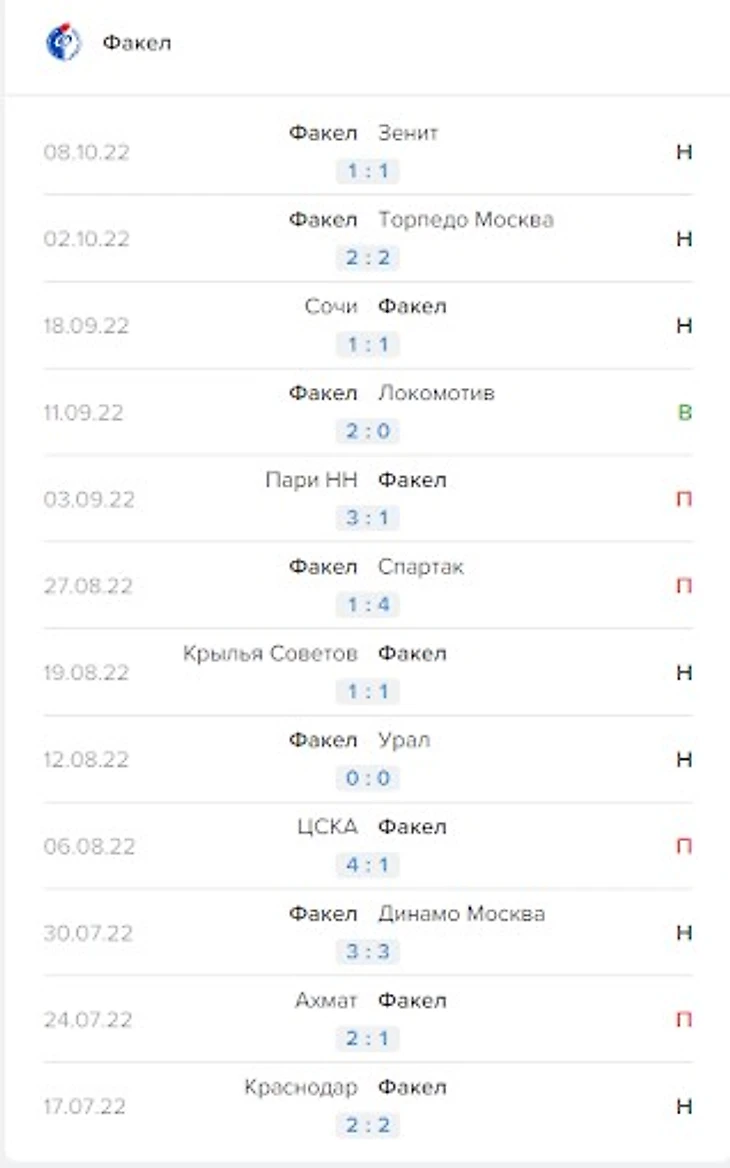Select Крылья Советов team name
Viewport: 730px width, 1168px height.
[270, 654]
